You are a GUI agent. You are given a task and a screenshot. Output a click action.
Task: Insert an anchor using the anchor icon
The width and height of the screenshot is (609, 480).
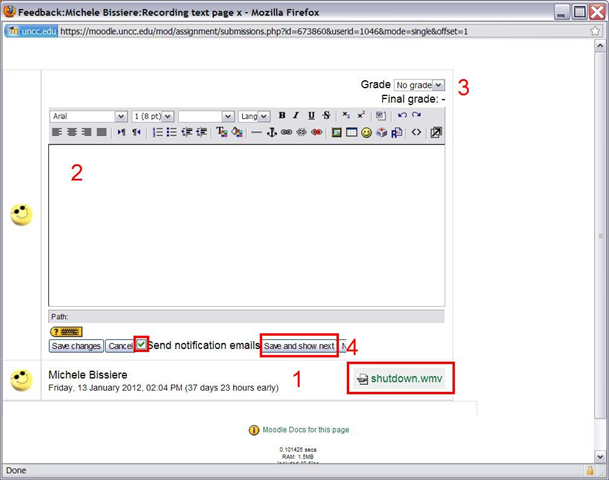(271, 132)
